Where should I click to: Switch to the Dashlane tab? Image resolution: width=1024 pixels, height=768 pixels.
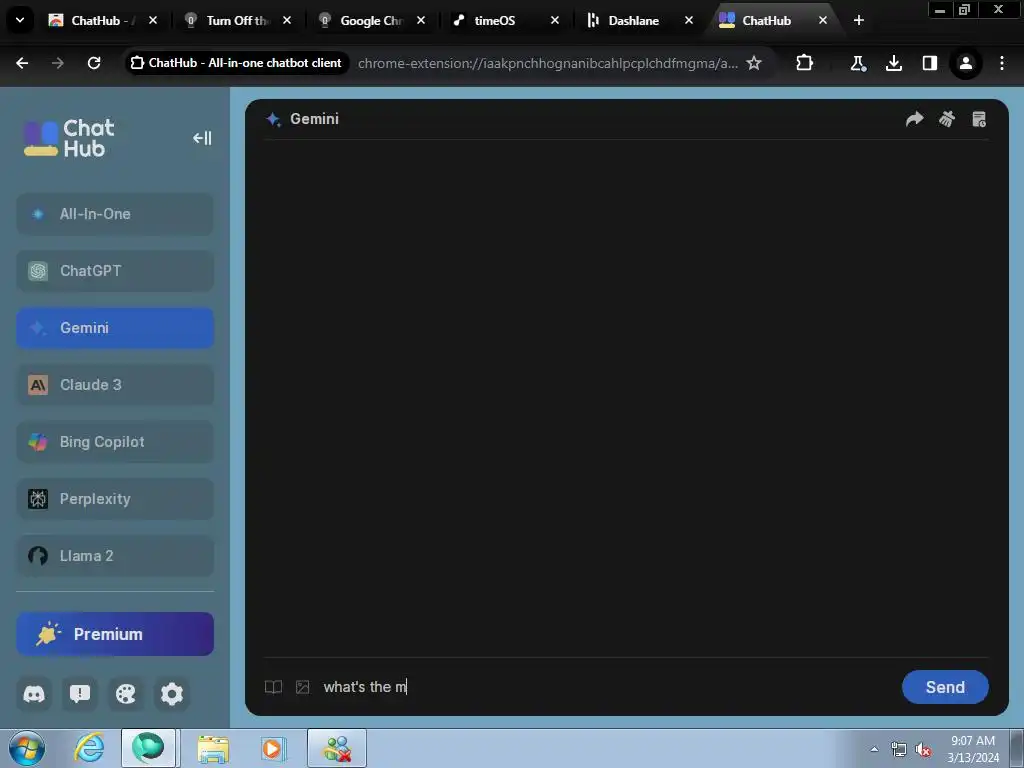[630, 20]
